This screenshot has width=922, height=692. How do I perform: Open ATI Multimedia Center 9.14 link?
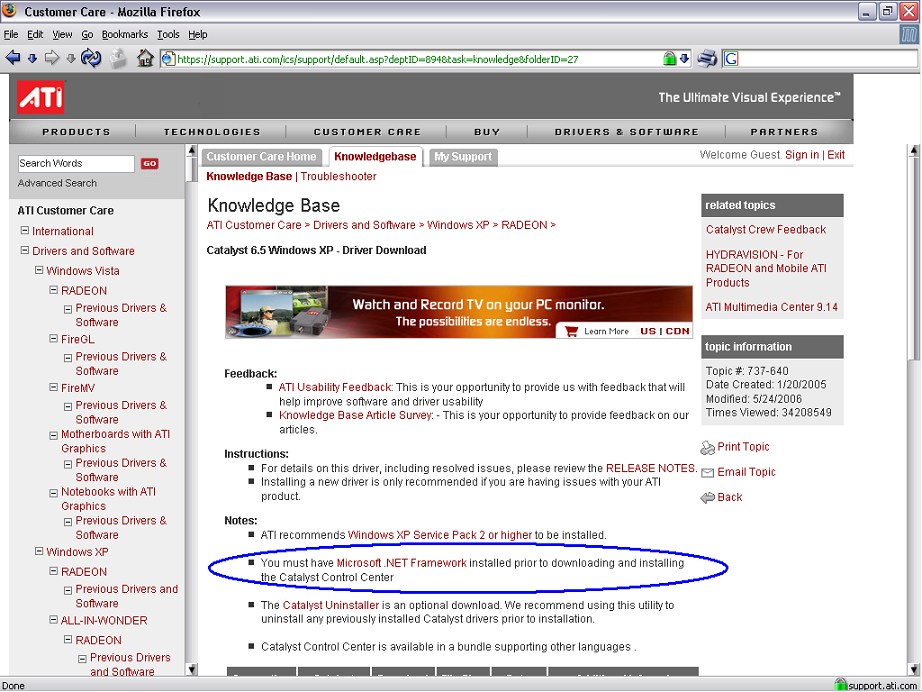(x=772, y=307)
